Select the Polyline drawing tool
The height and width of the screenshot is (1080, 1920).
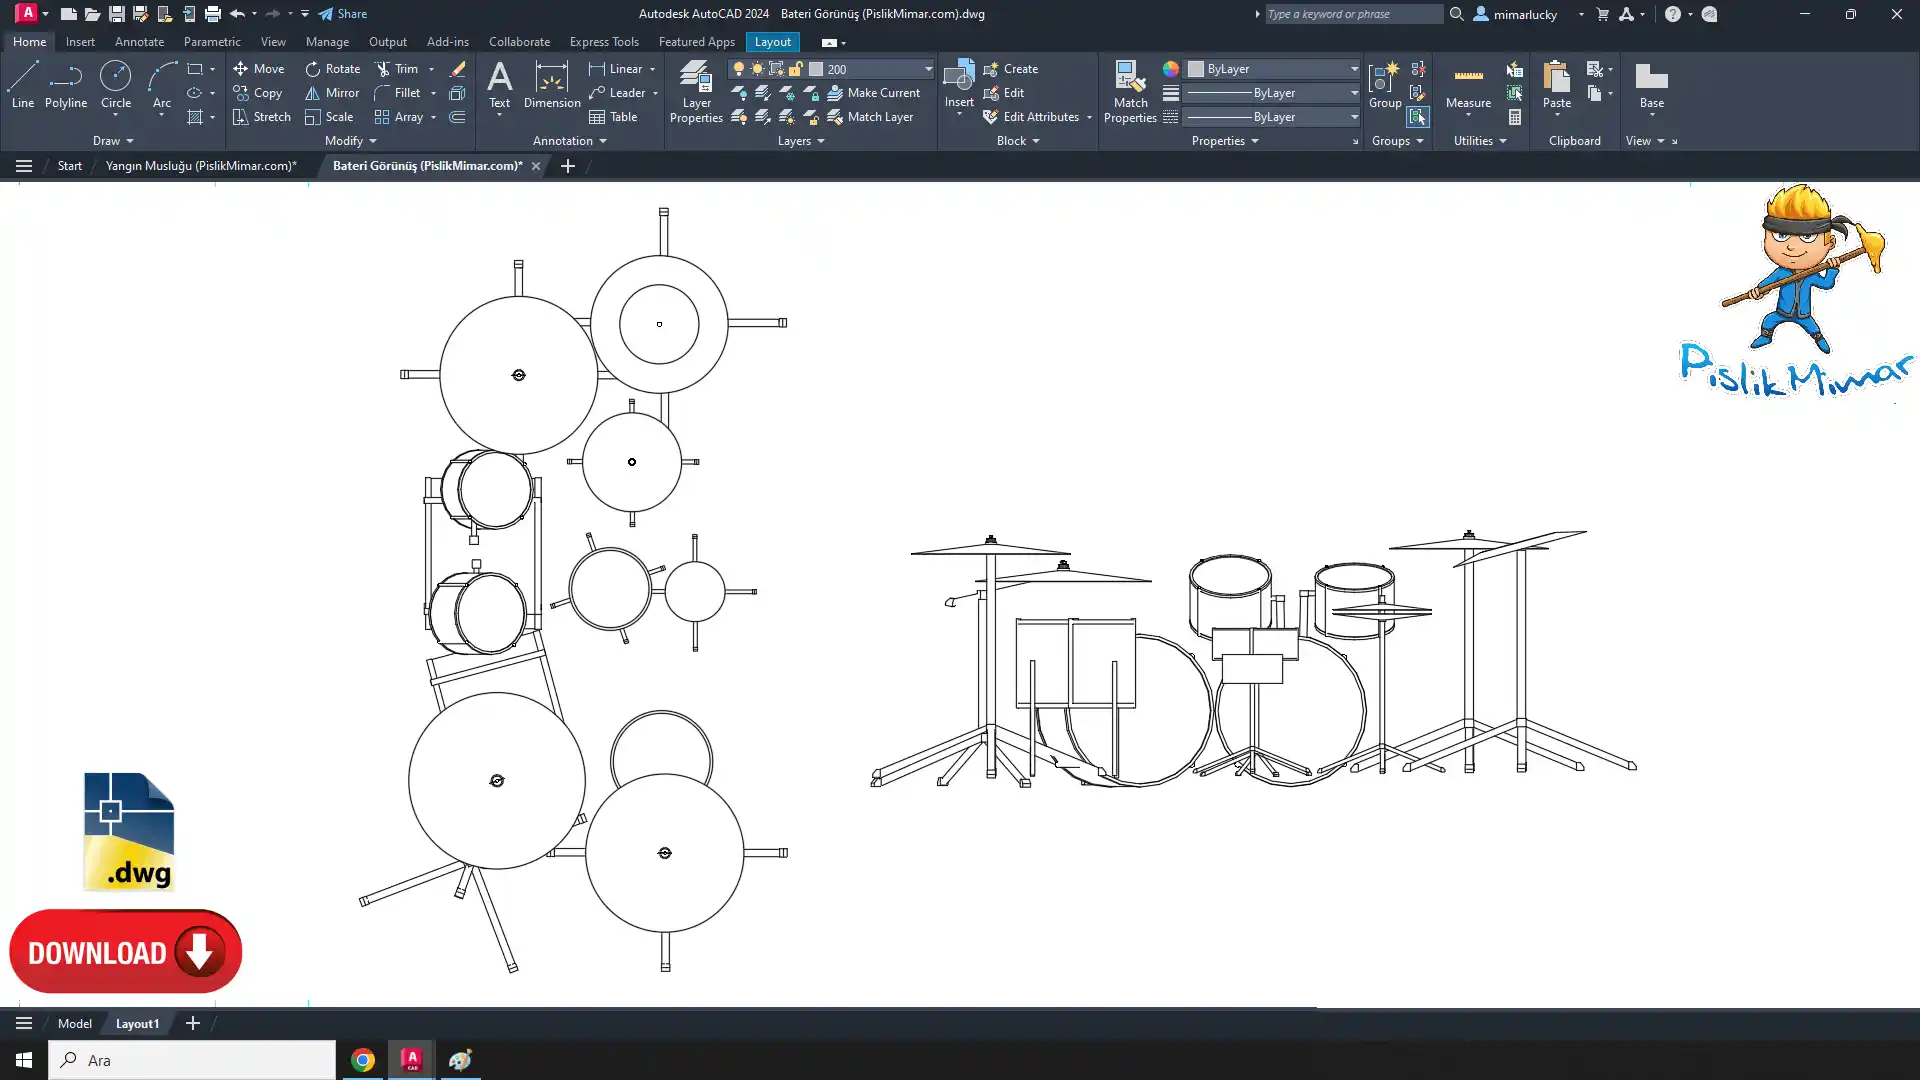click(x=66, y=84)
